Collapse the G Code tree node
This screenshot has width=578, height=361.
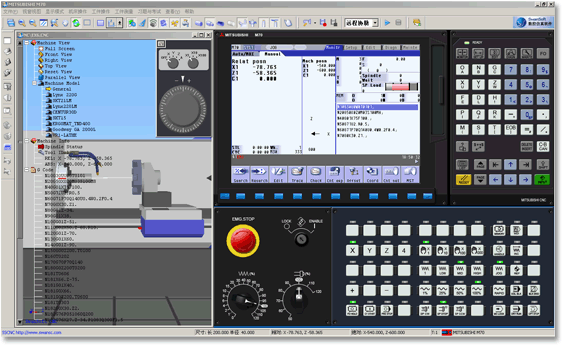[x=27, y=170]
